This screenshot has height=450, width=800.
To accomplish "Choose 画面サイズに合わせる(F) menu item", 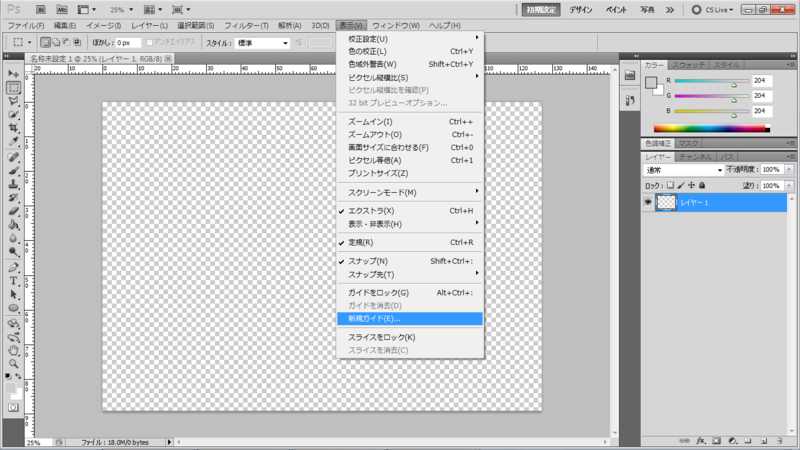I will pos(410,147).
